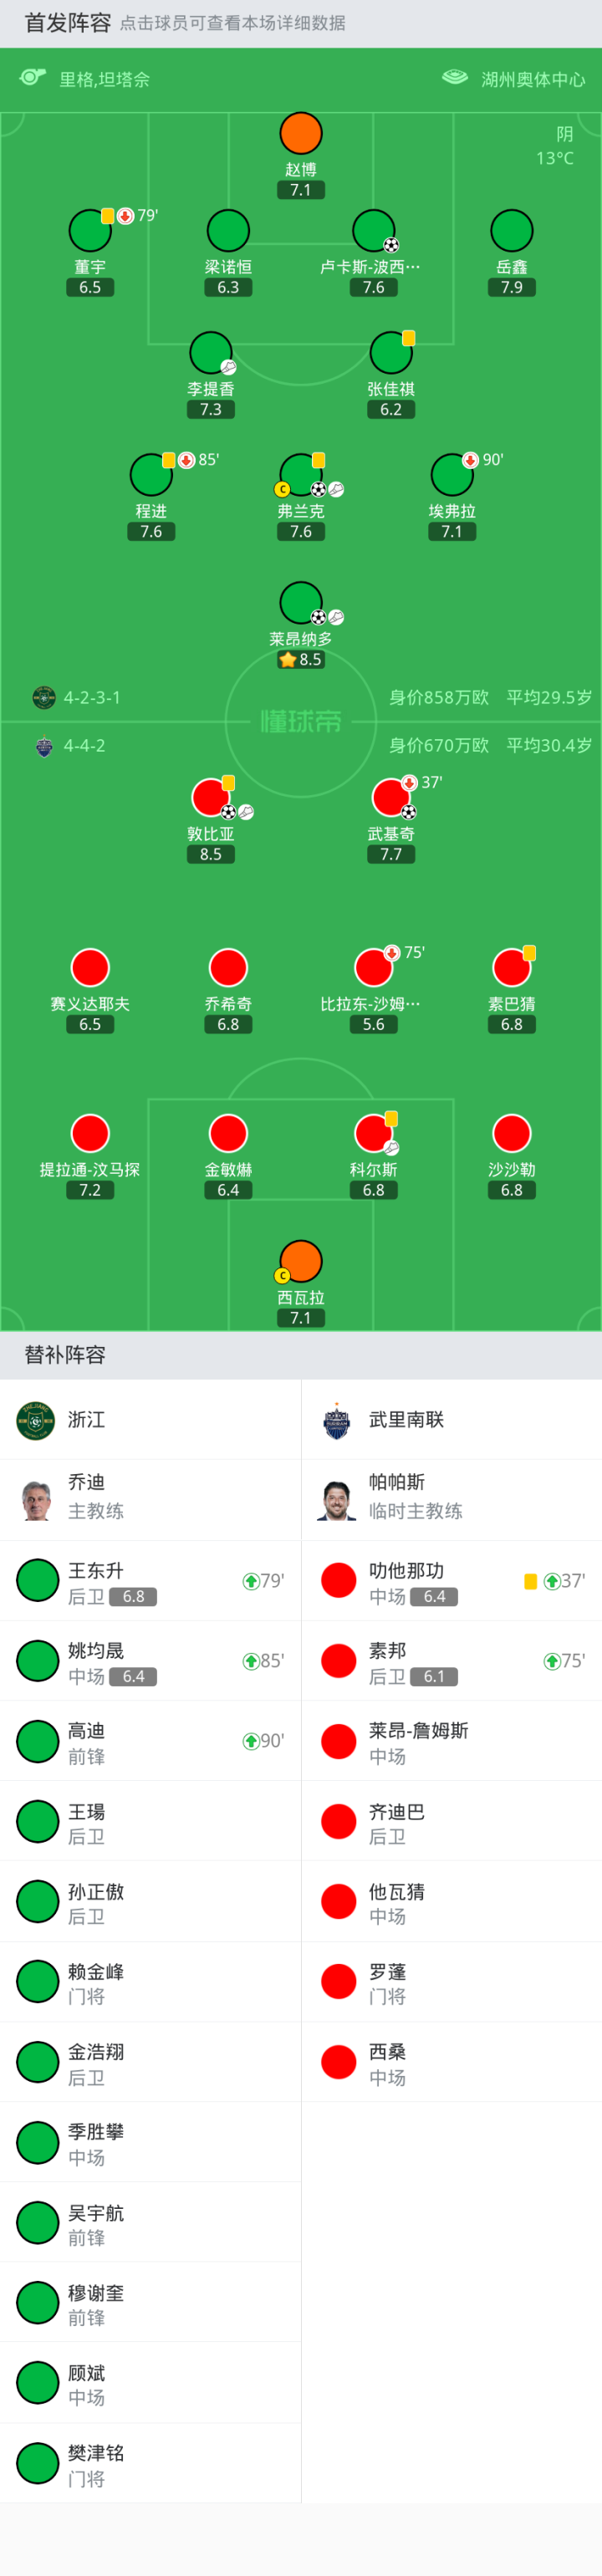The height and width of the screenshot is (2576, 602).
Task: Click the 武里南联 team crest in substitutes
Action: 337,1420
